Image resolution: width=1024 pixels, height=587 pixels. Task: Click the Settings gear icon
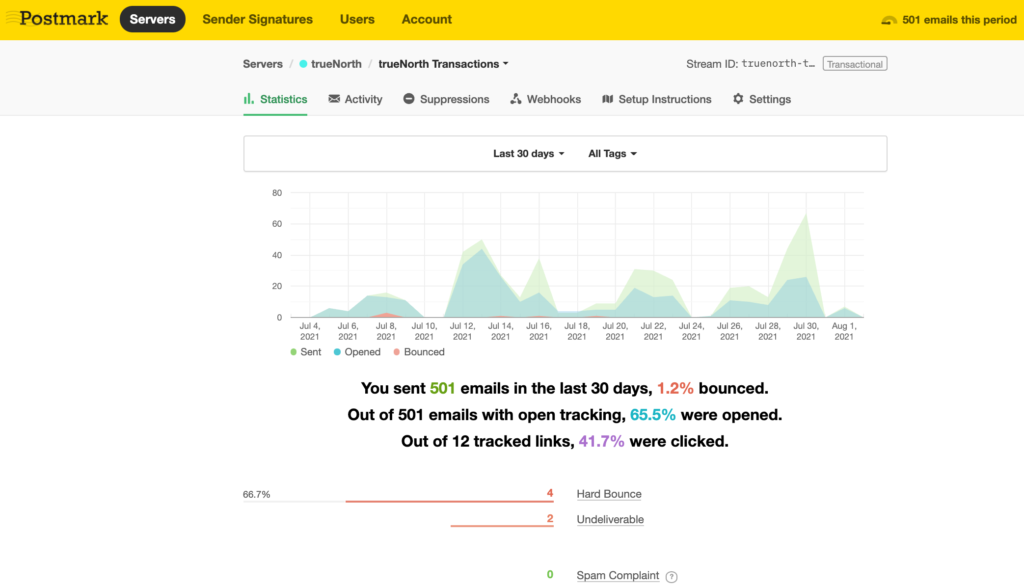click(738, 99)
